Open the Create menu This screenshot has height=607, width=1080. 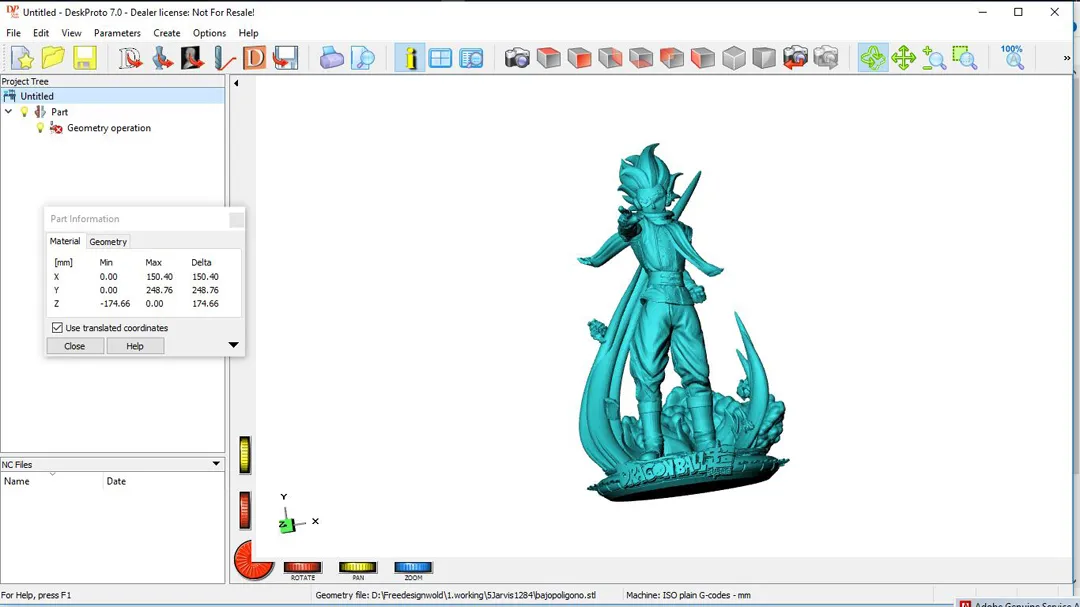167,33
